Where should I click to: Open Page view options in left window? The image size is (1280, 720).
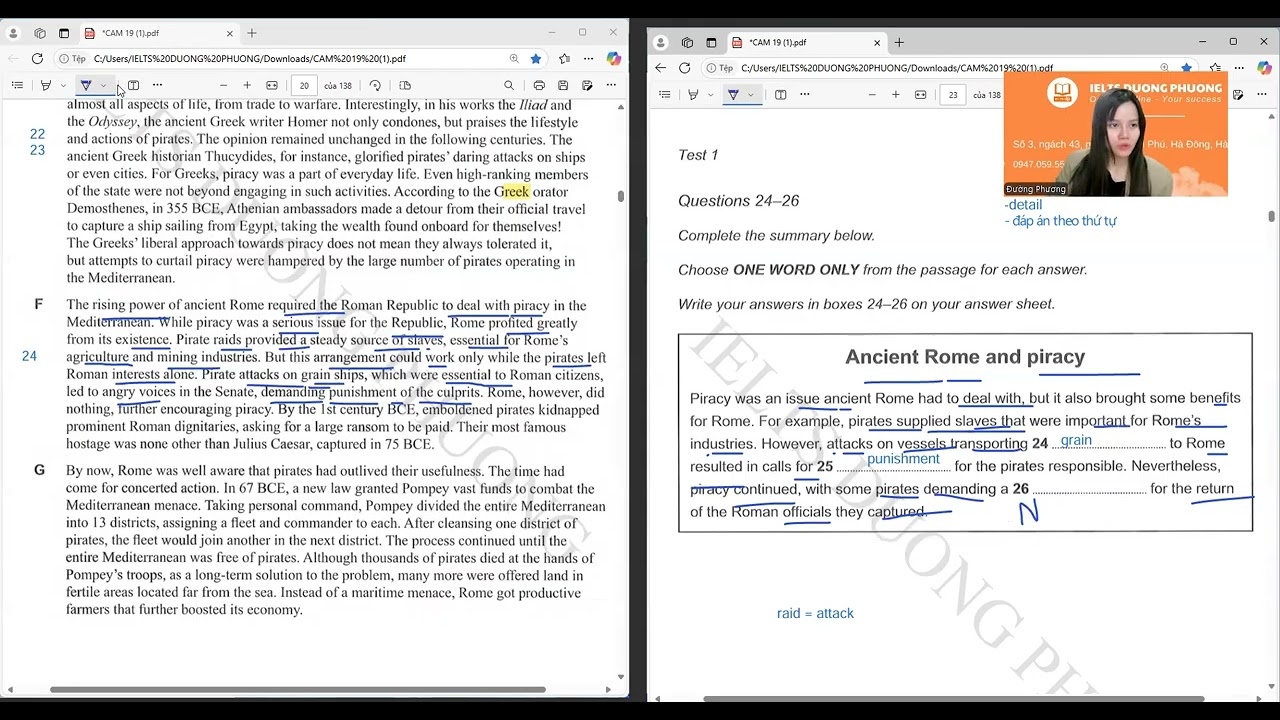(x=405, y=86)
